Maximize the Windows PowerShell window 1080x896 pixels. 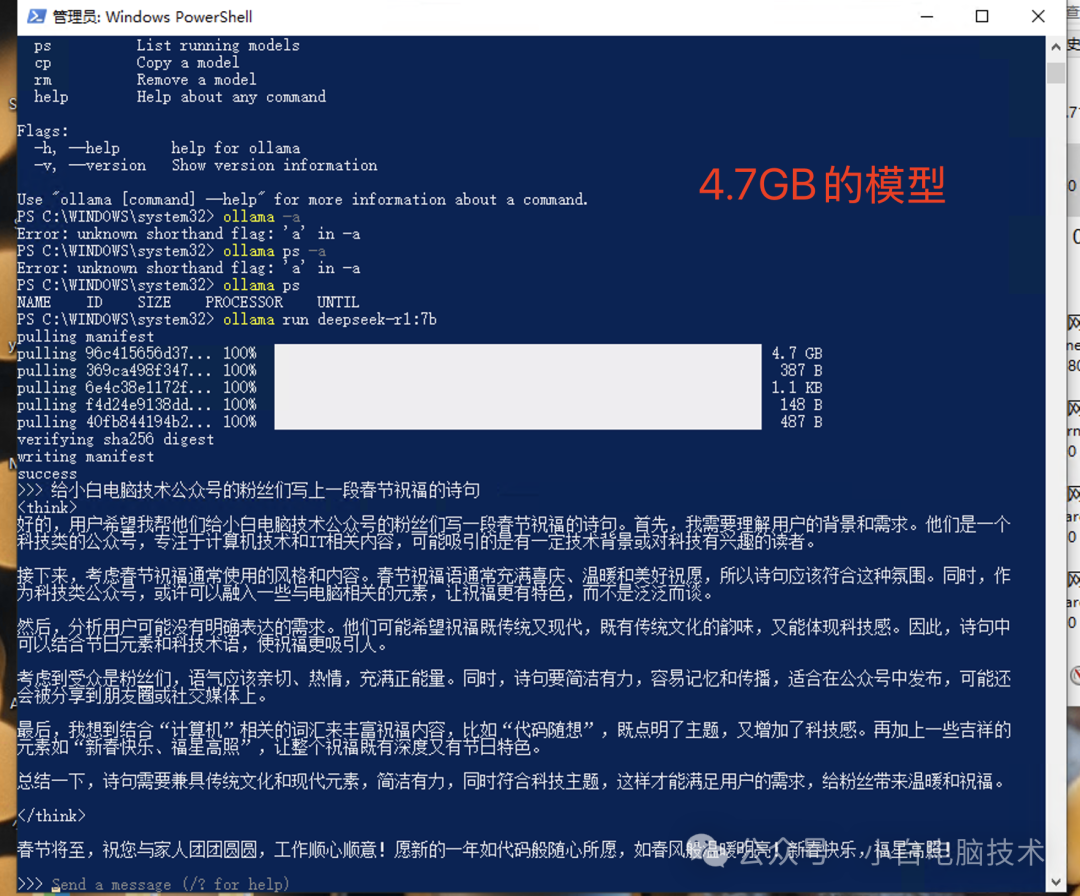tap(982, 16)
